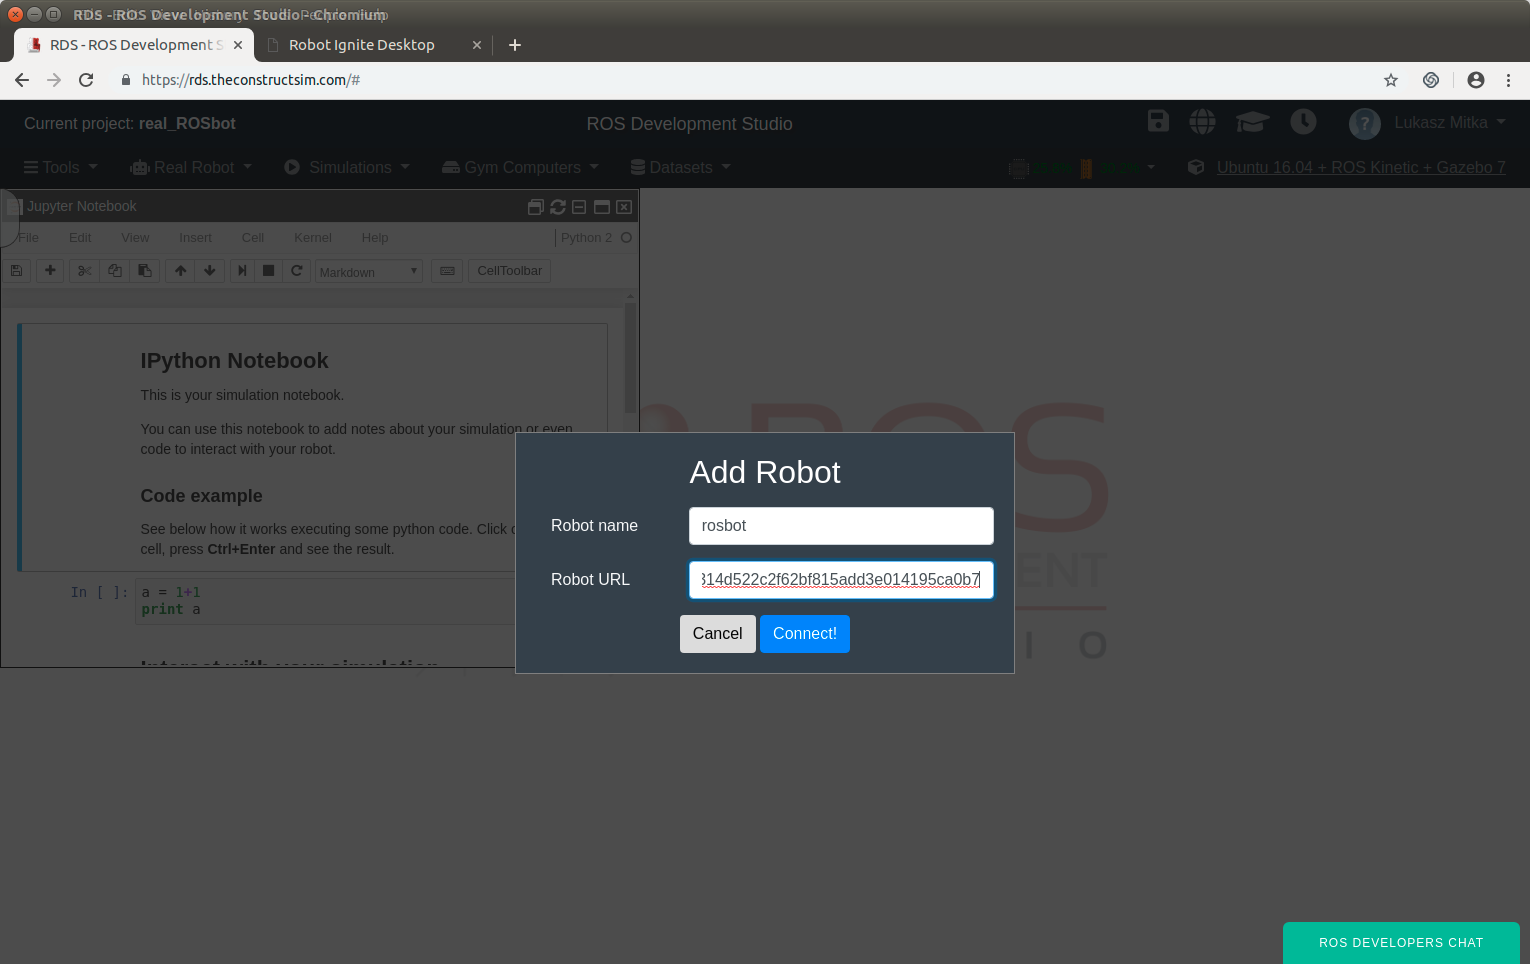Viewport: 1530px width, 964px height.
Task: Run cell with step-forward icon
Action: coord(242,271)
